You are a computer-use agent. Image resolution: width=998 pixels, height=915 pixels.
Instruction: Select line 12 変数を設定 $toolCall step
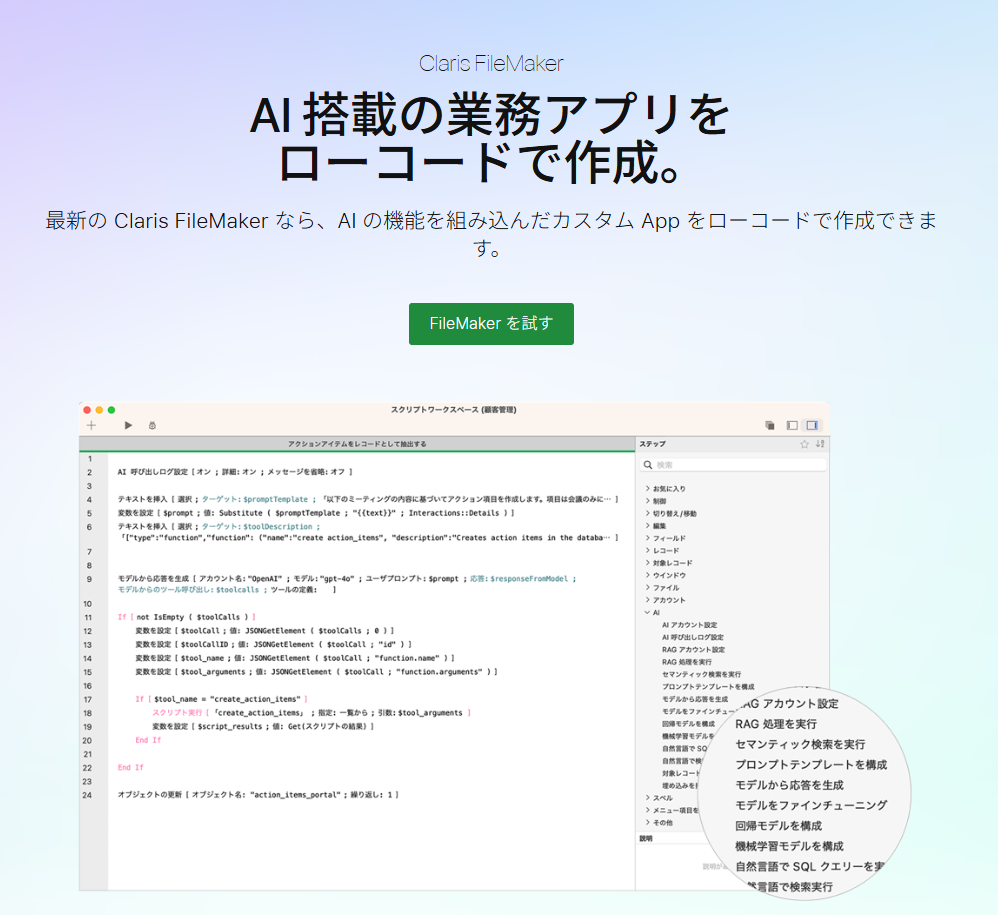265,631
